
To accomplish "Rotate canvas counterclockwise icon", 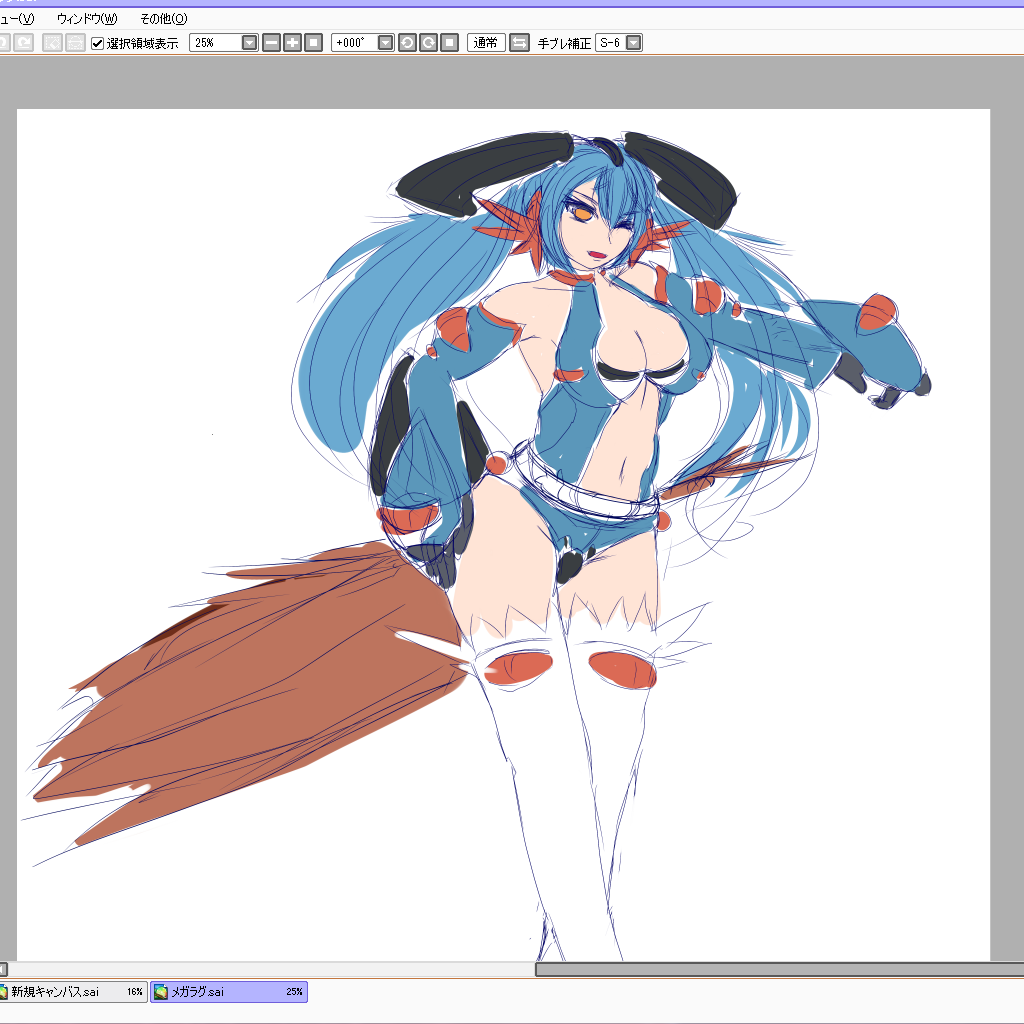I will [407, 43].
